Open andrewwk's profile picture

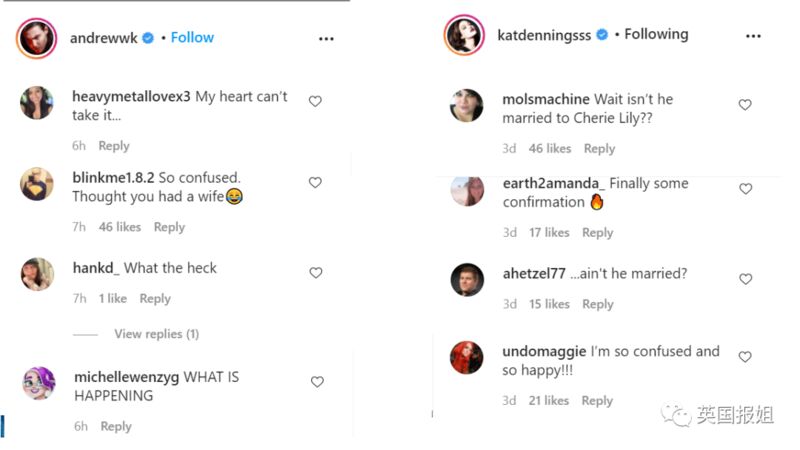[x=37, y=38]
